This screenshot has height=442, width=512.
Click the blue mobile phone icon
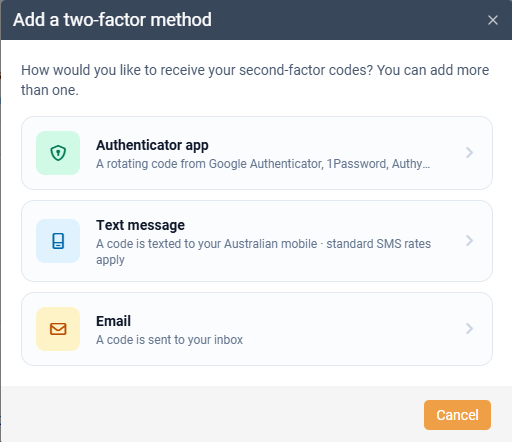pyautogui.click(x=58, y=241)
